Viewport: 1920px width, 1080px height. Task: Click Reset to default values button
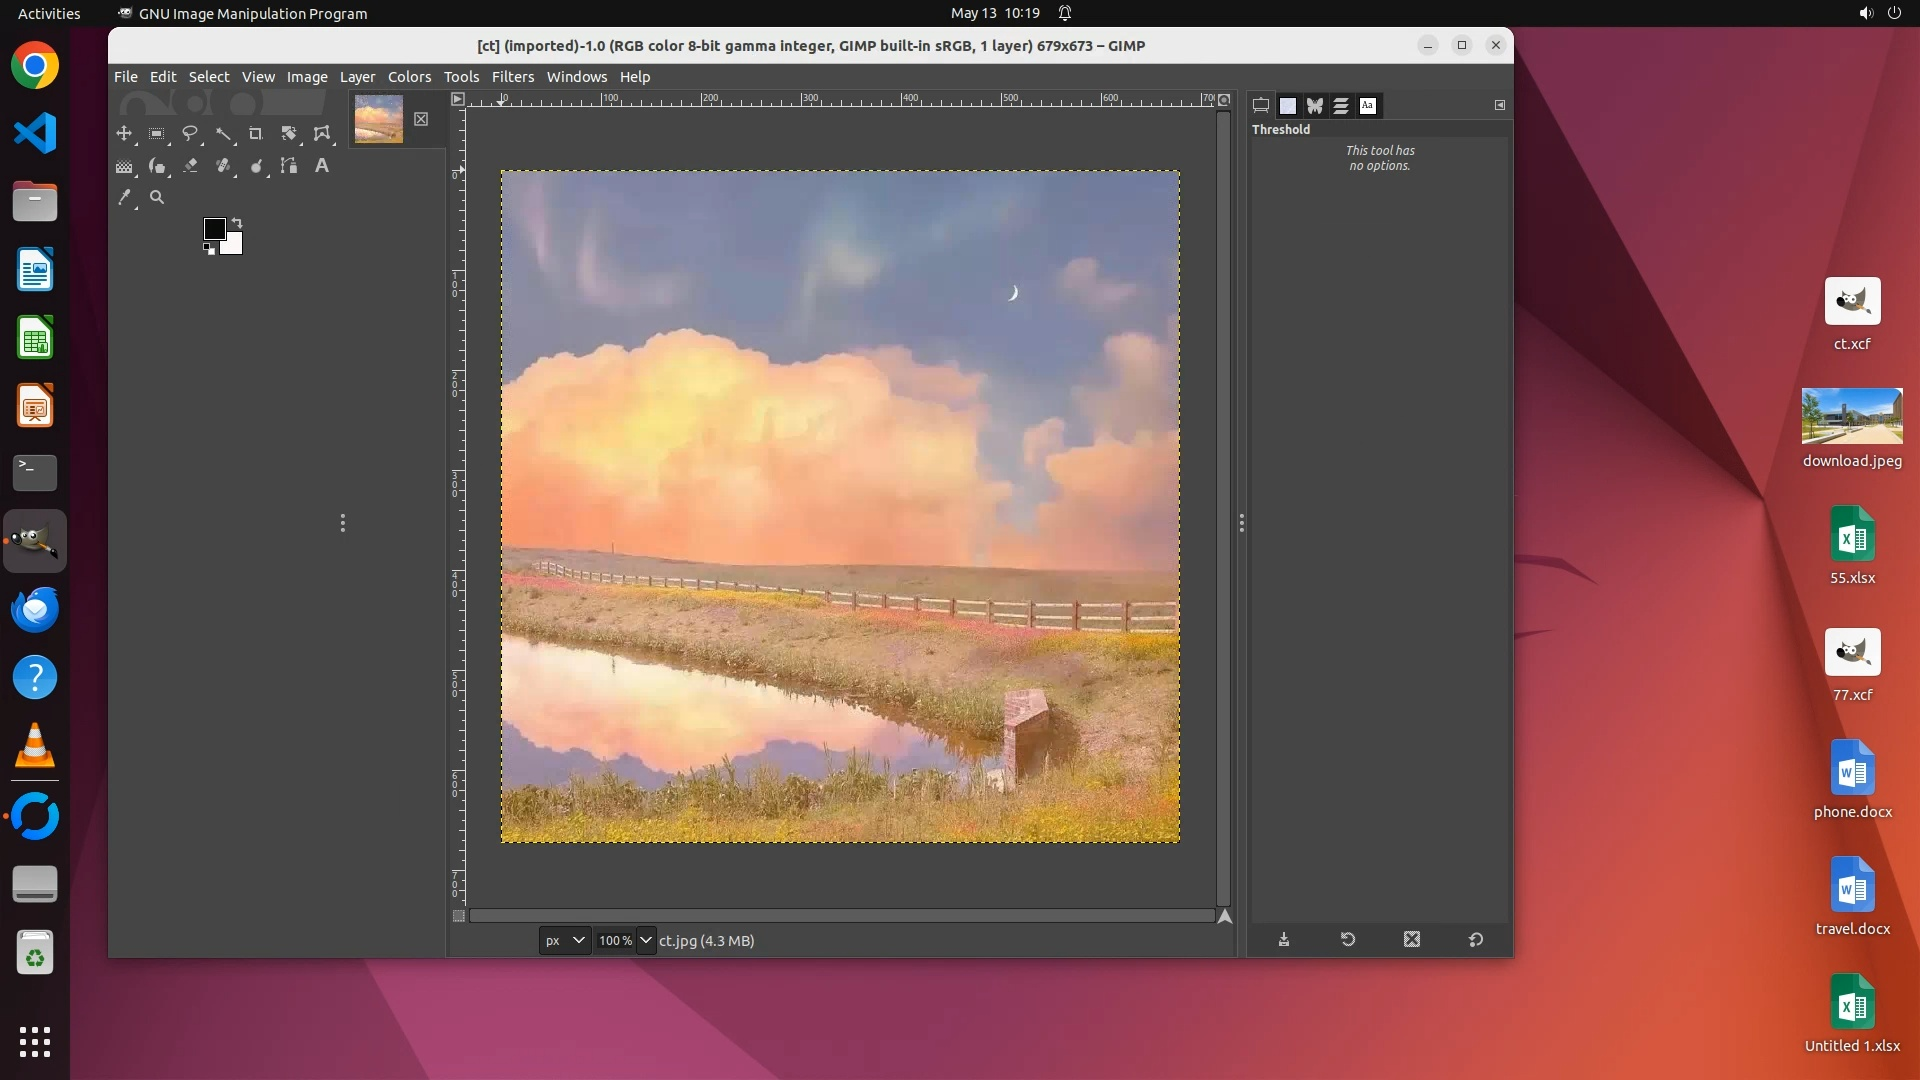(1476, 940)
